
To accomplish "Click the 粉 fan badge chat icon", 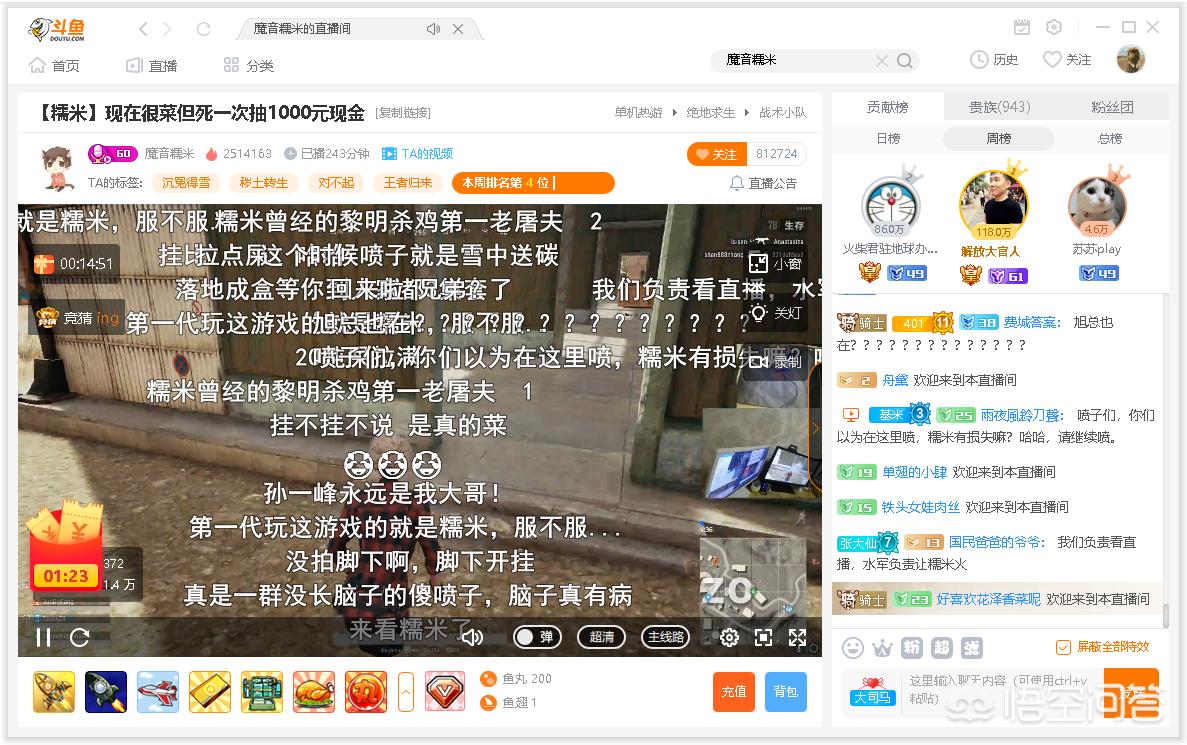I will (912, 647).
